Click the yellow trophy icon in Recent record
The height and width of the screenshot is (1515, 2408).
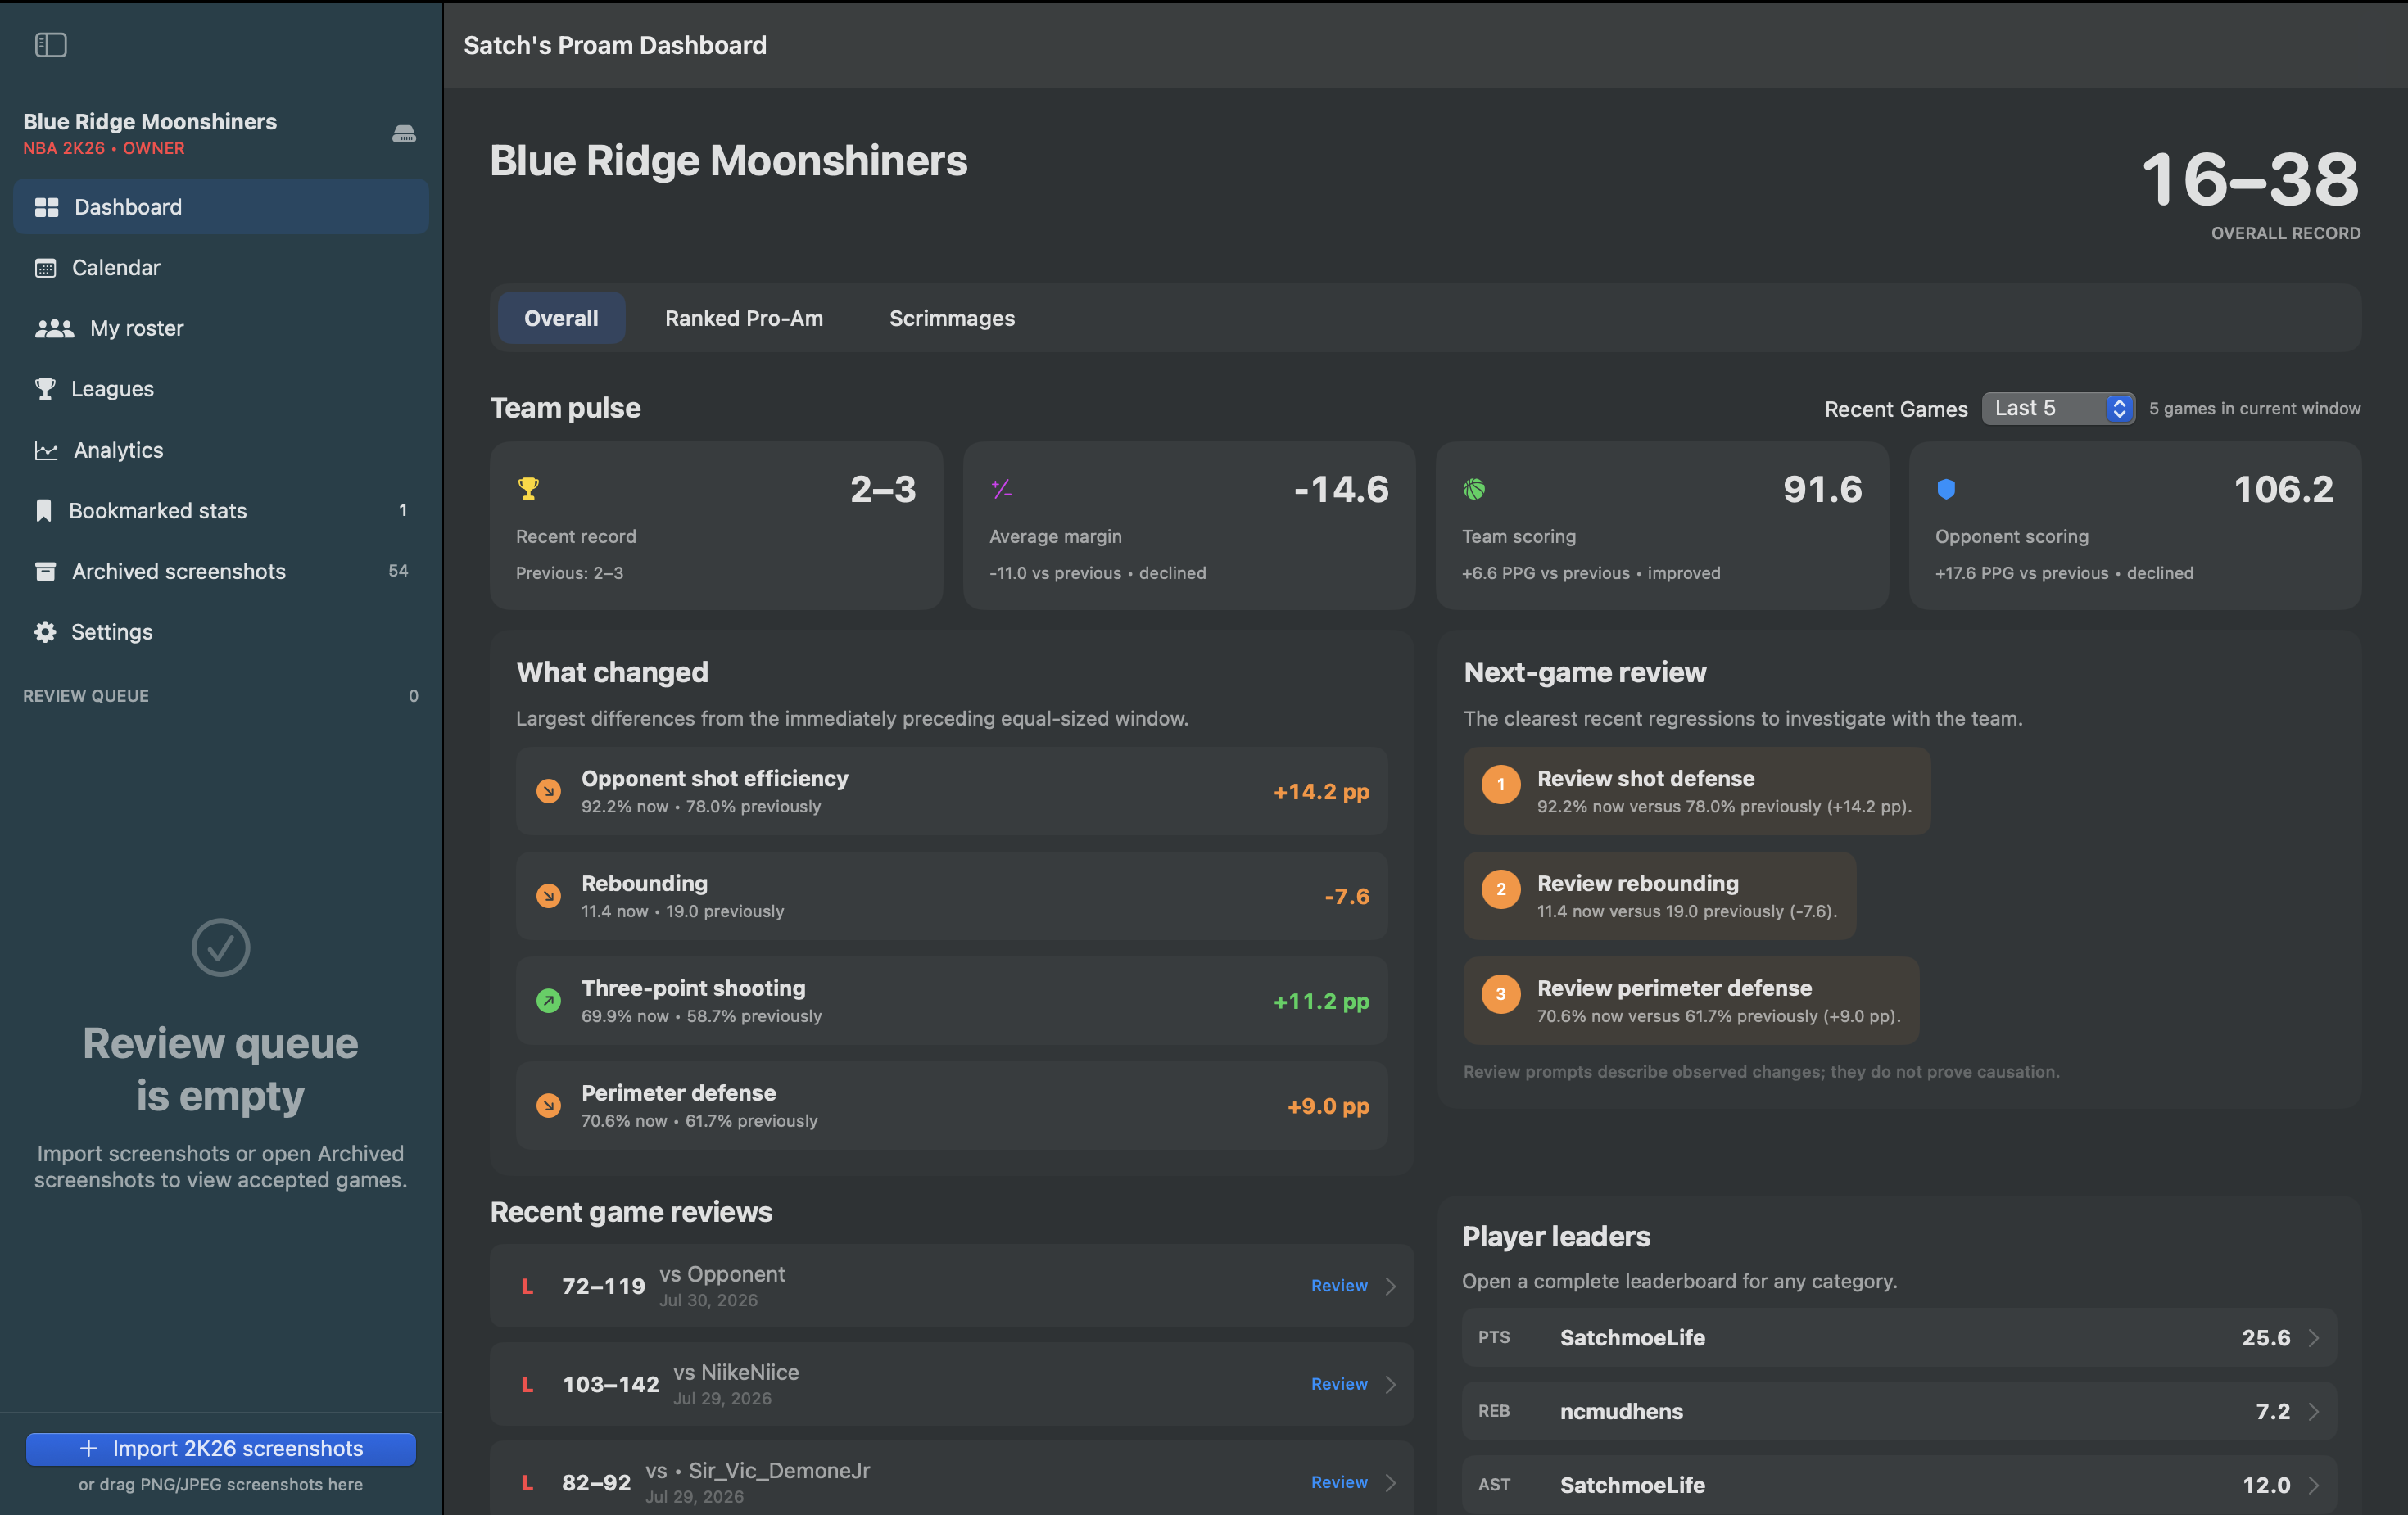click(528, 489)
